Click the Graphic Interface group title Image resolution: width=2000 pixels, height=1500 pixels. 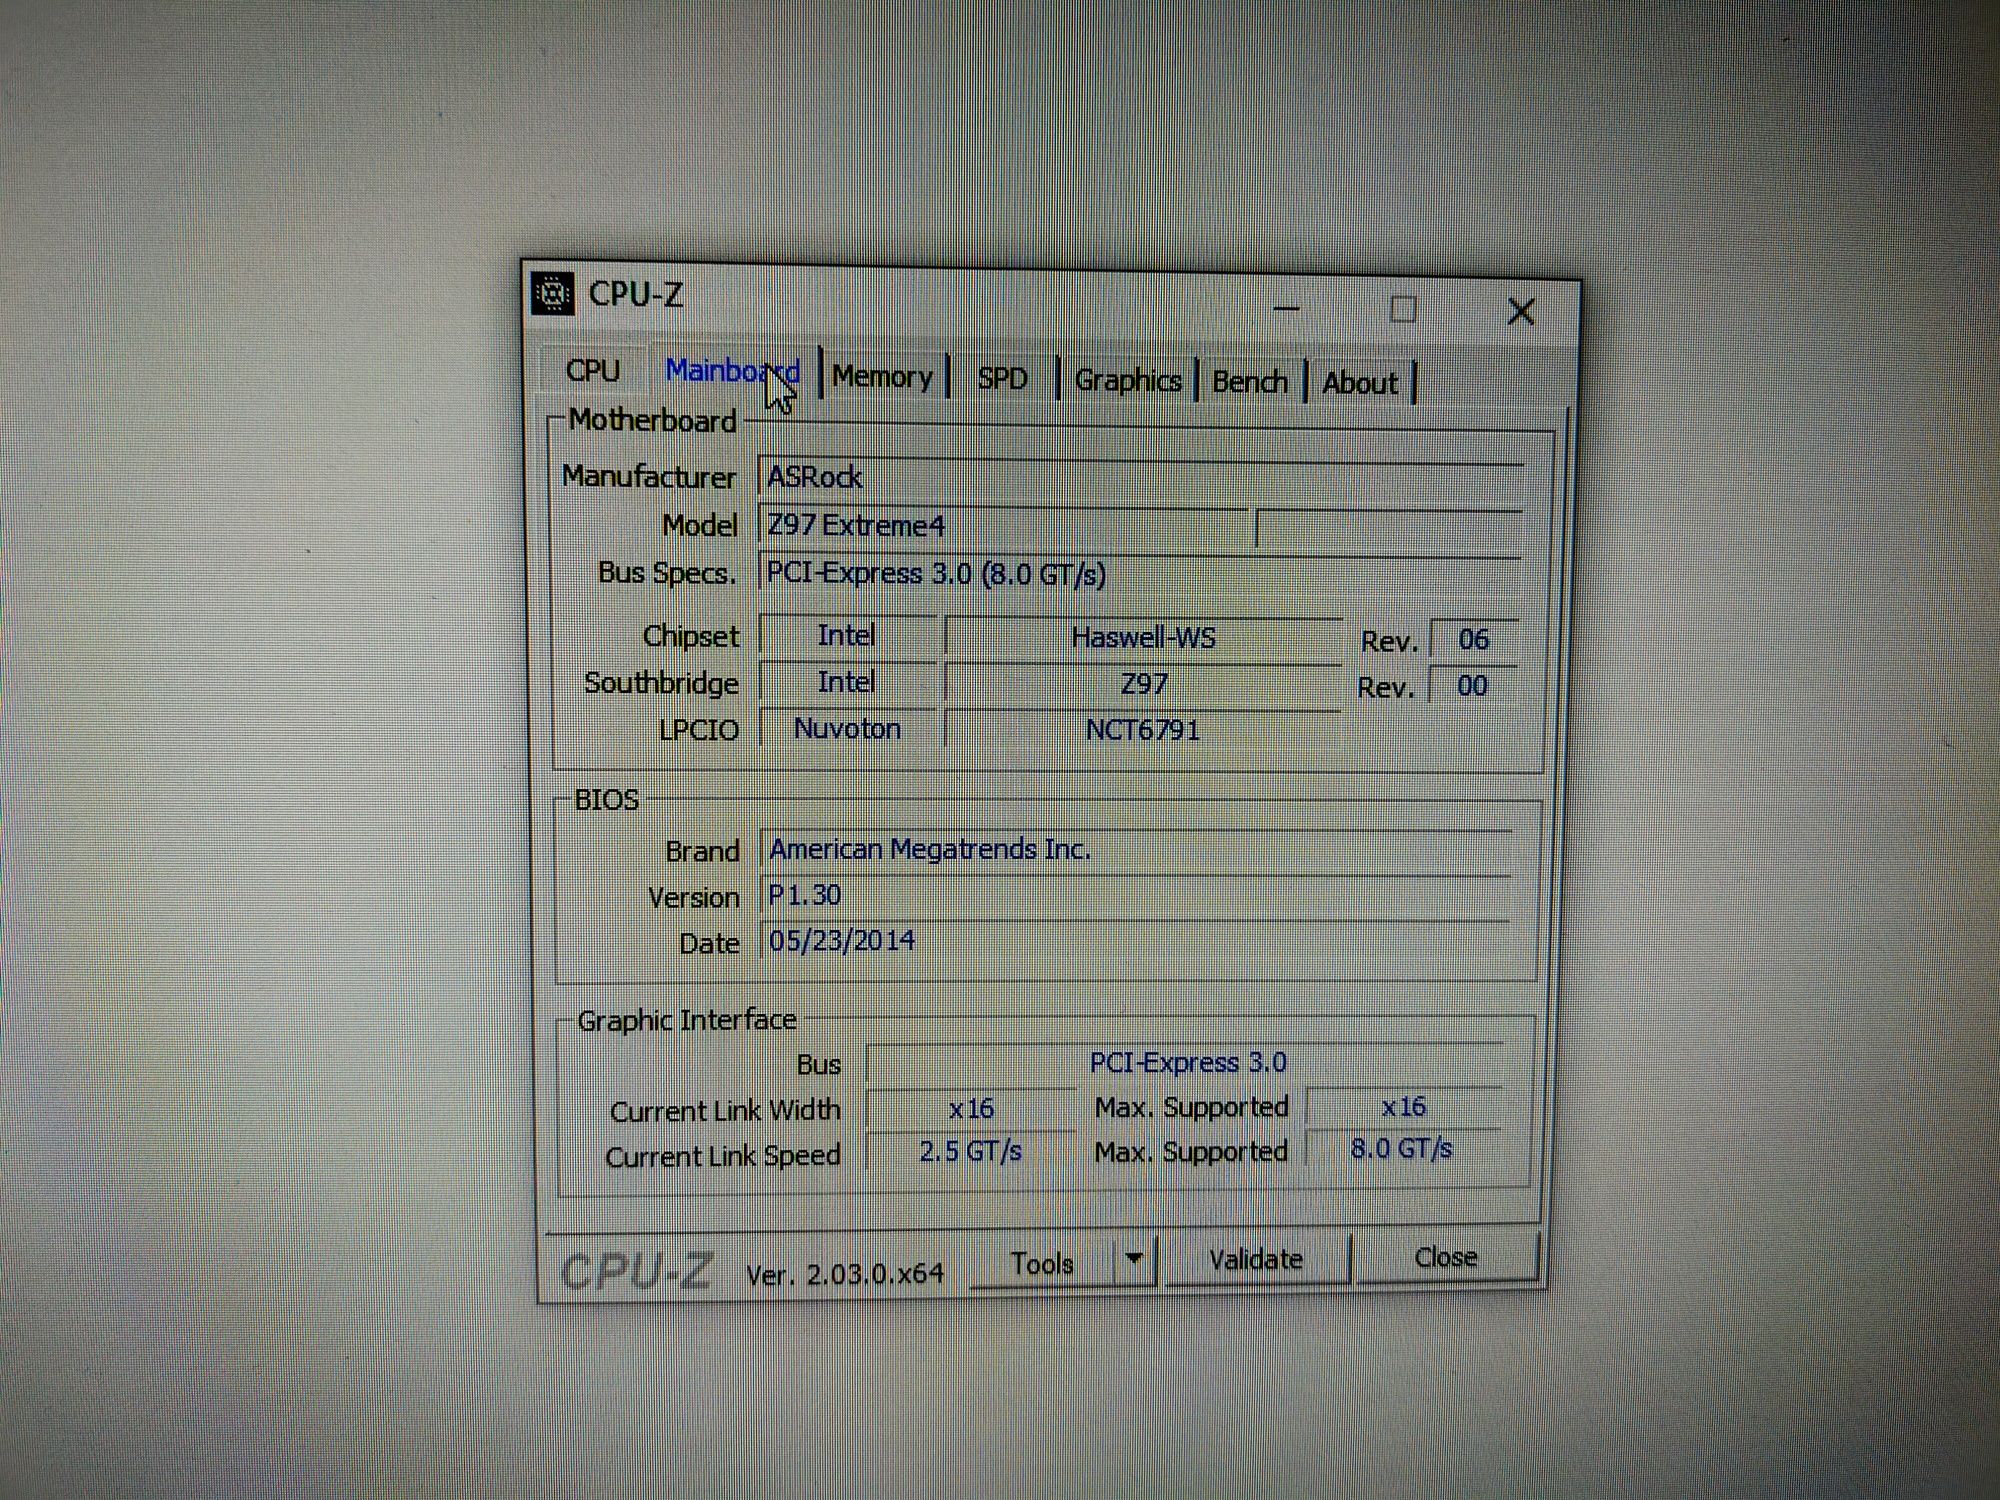[687, 1021]
